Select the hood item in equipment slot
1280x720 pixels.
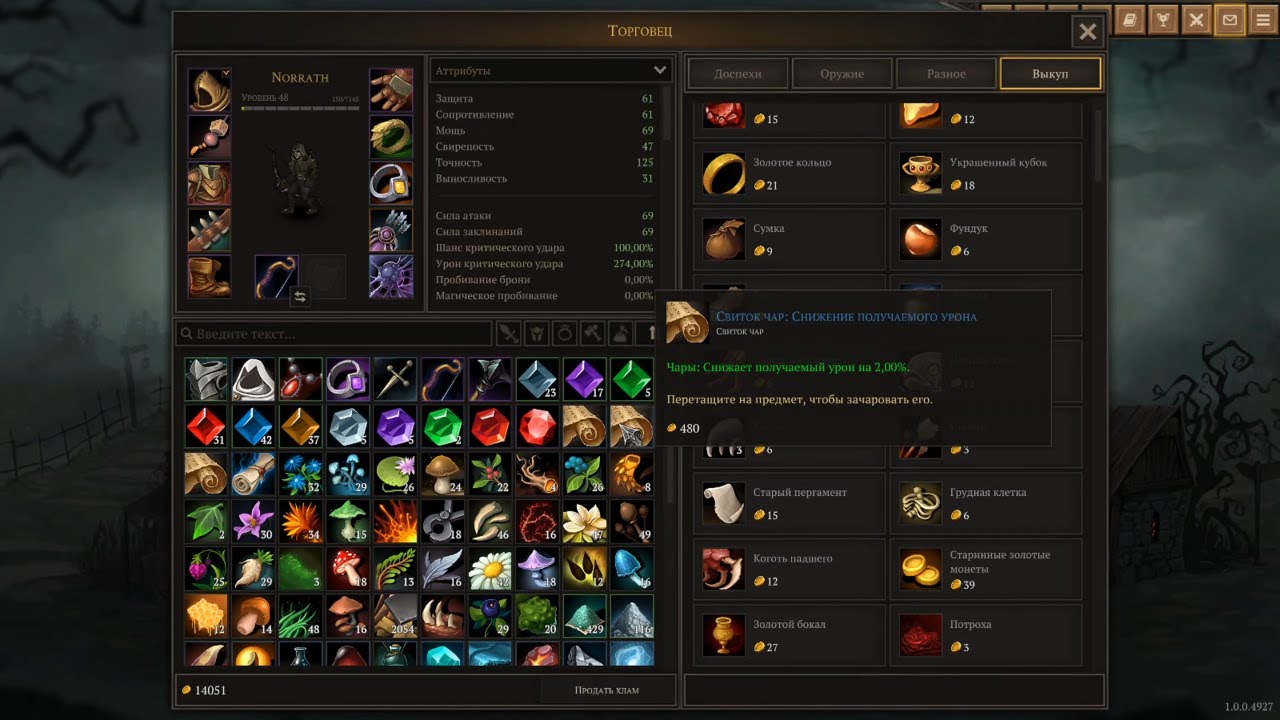(209, 90)
